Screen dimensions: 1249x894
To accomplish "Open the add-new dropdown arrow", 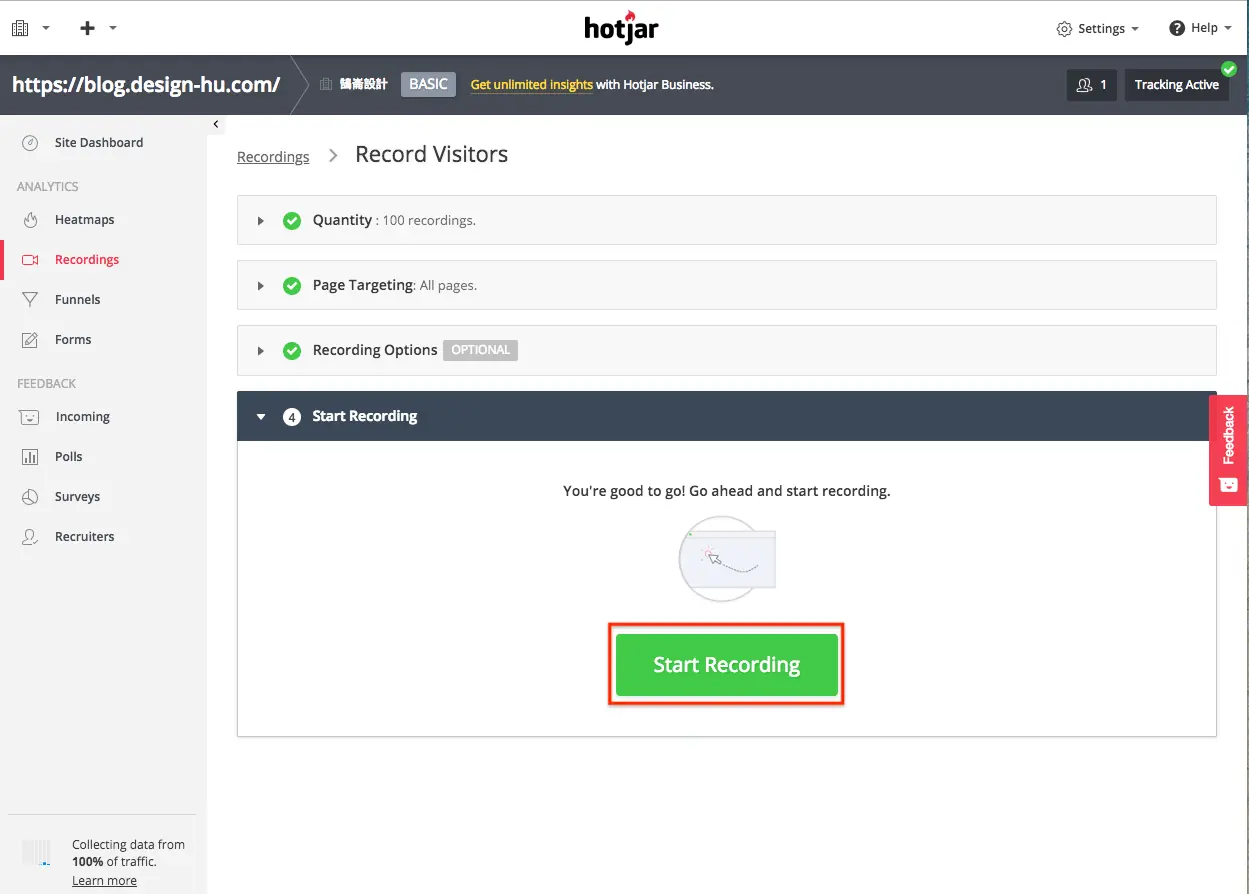I will 113,28.
